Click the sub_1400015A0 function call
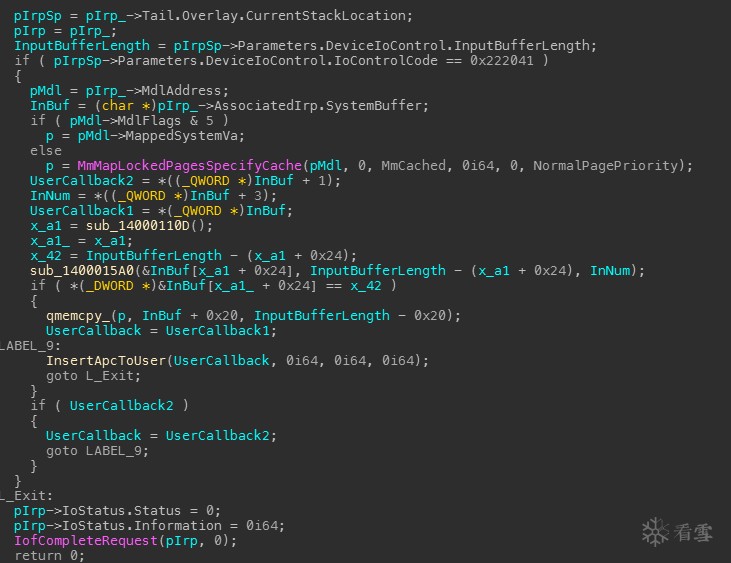This screenshot has width=731, height=563. tap(82, 271)
